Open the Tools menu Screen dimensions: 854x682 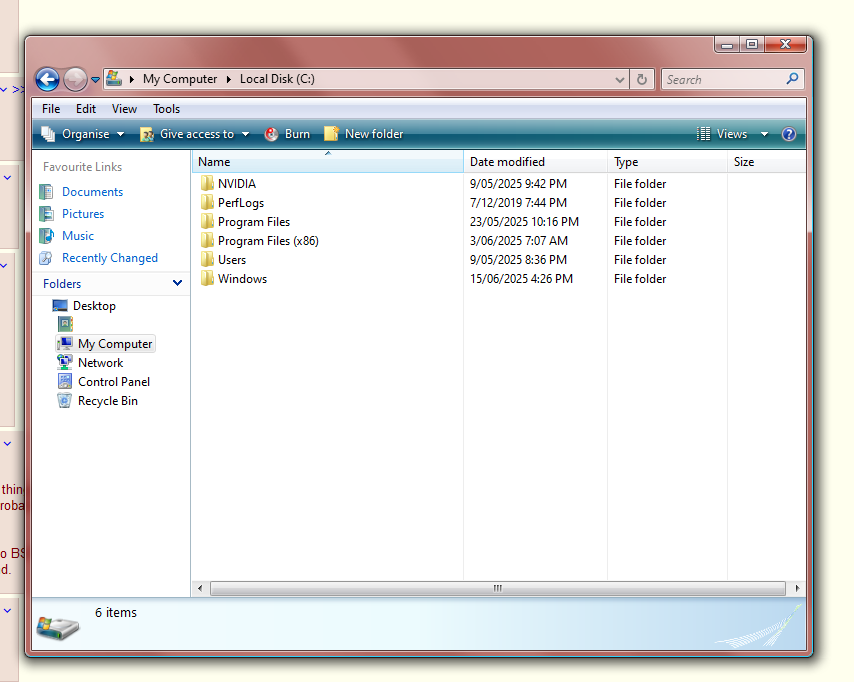166,109
